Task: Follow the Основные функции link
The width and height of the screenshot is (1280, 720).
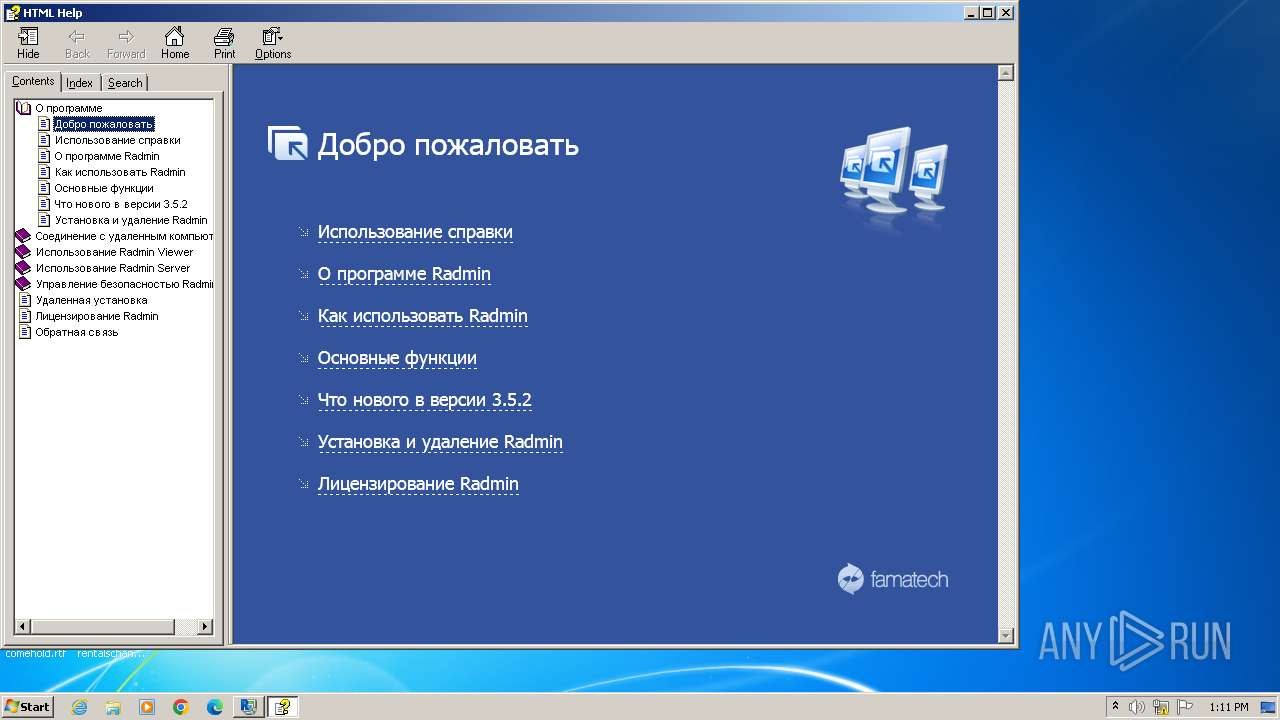Action: (397, 358)
